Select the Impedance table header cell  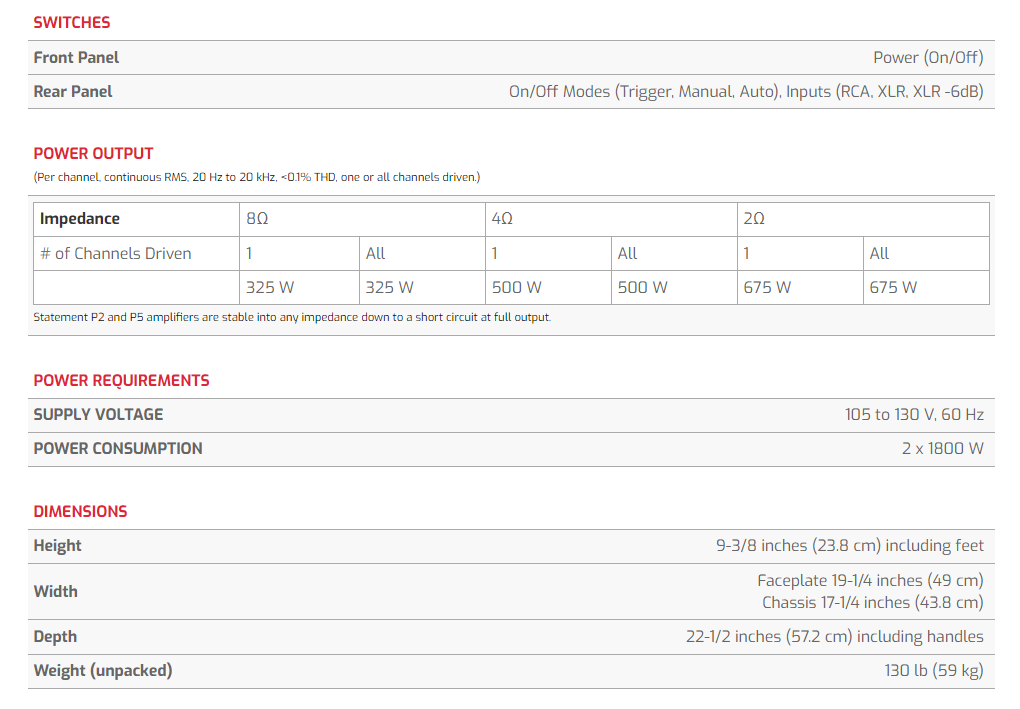pyautogui.click(x=80, y=219)
